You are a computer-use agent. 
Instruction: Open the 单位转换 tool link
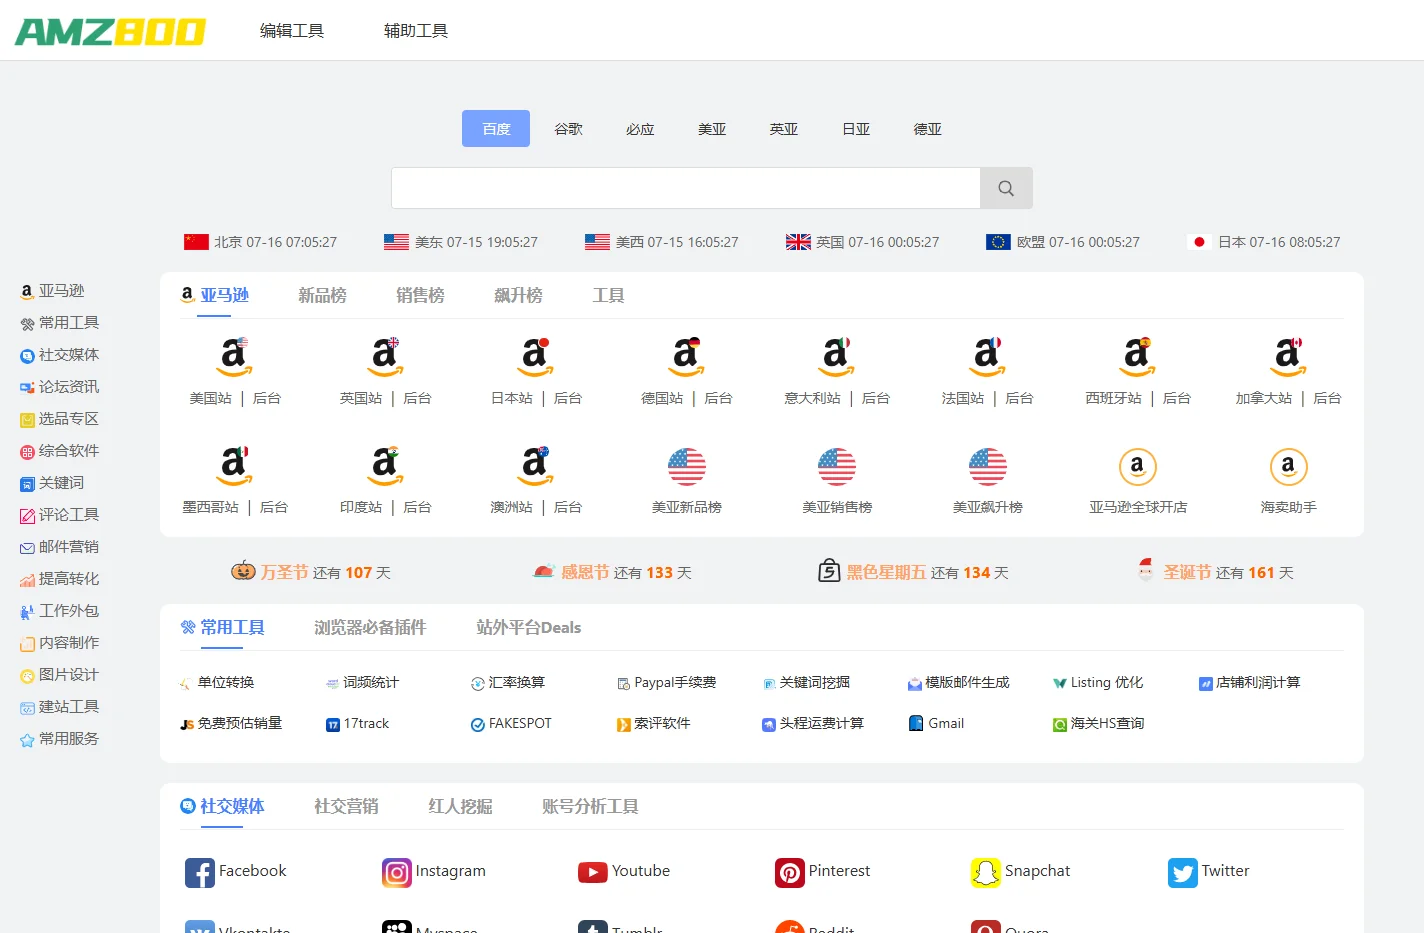click(217, 683)
